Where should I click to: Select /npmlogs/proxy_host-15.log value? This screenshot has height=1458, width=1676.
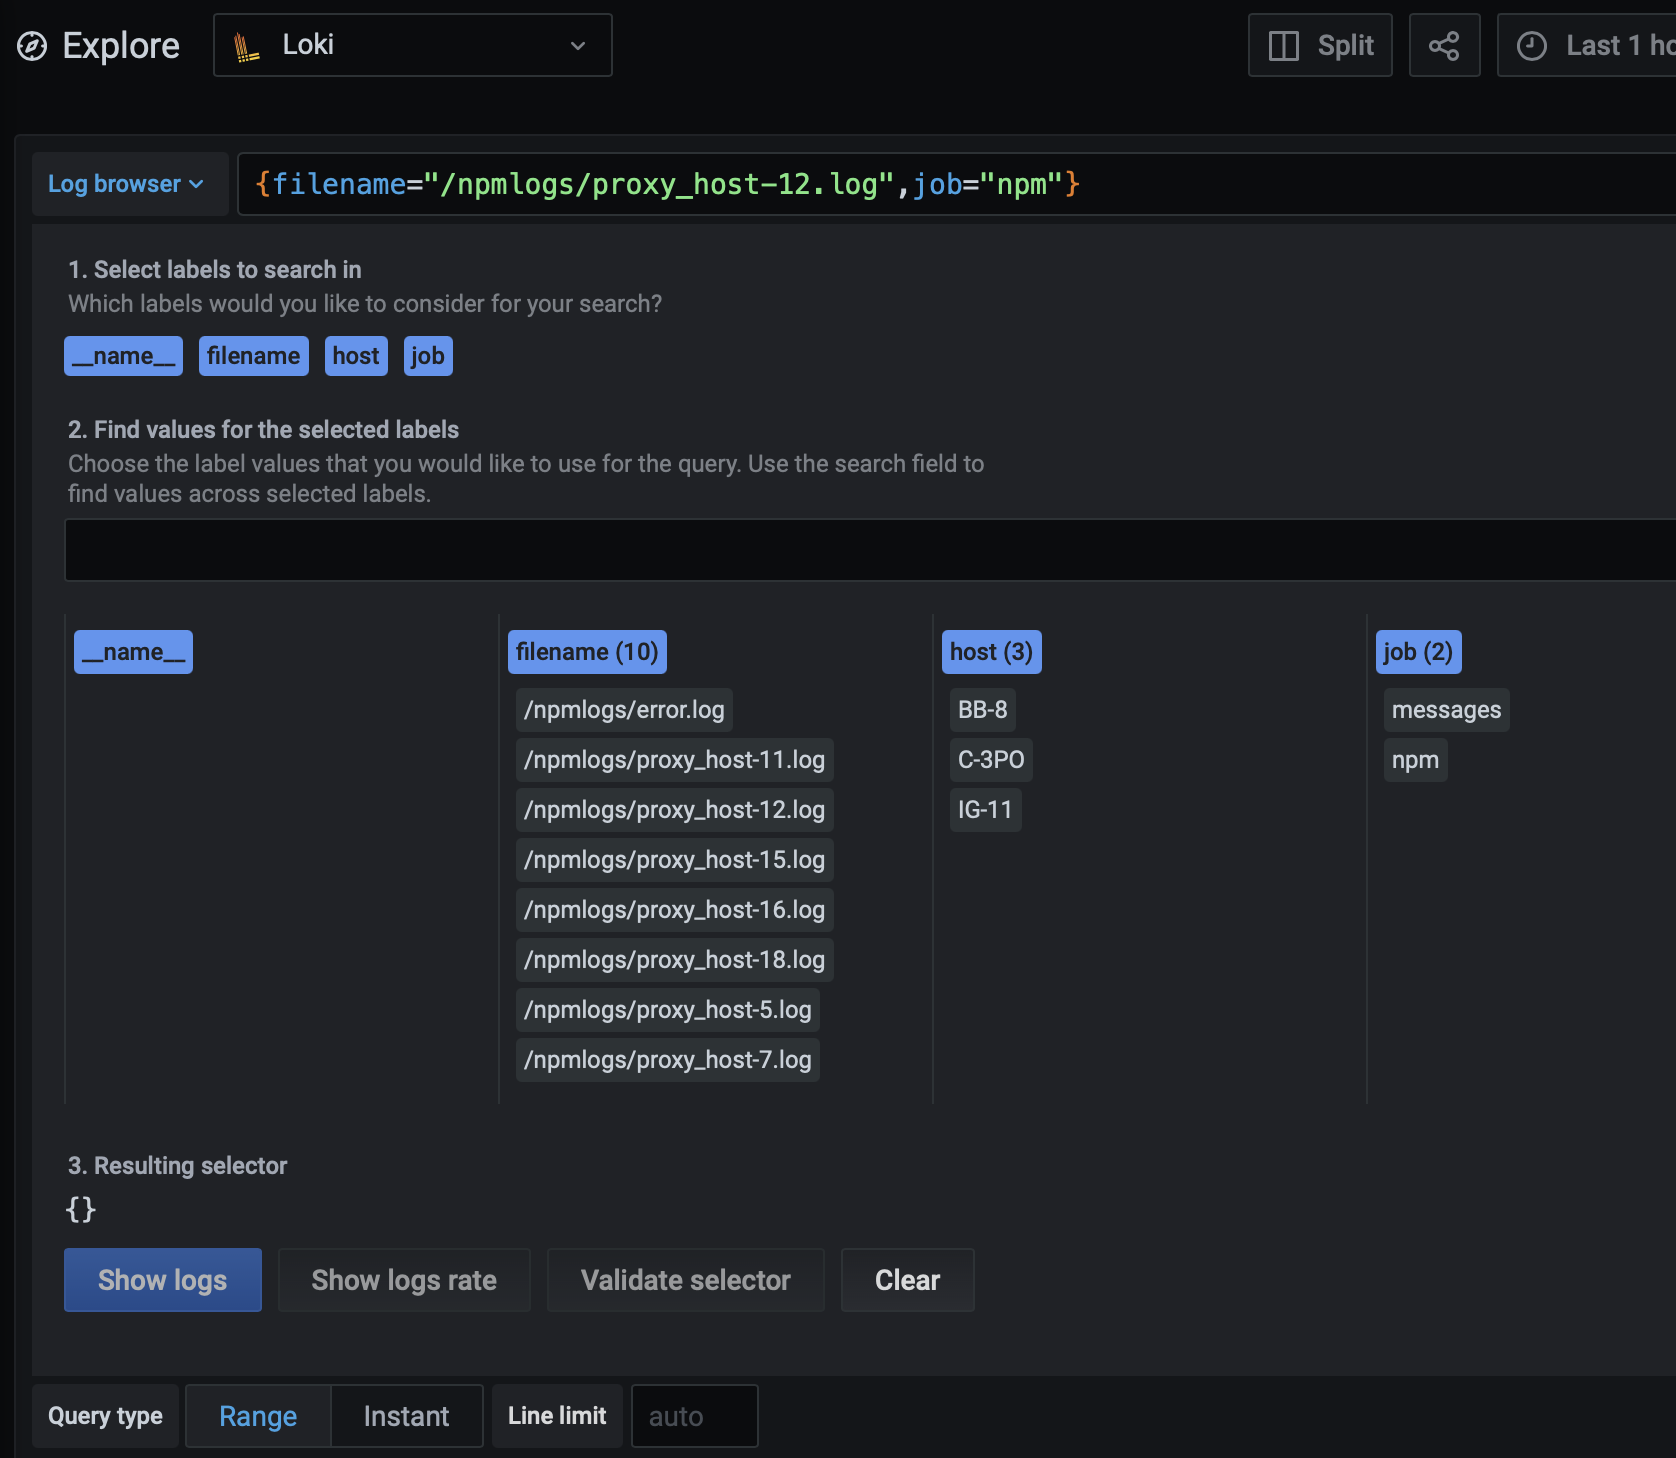click(x=675, y=860)
